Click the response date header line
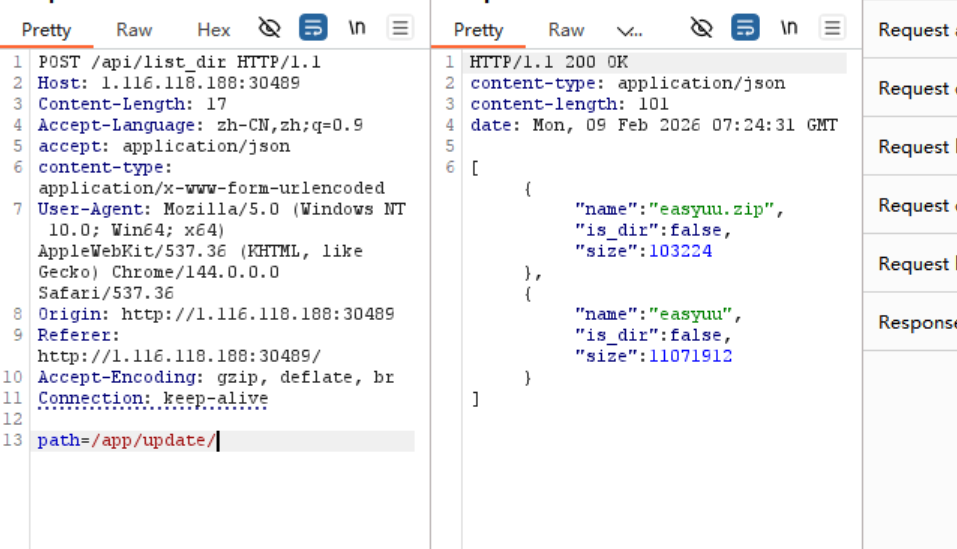The height and width of the screenshot is (549, 957). pyautogui.click(x=654, y=125)
